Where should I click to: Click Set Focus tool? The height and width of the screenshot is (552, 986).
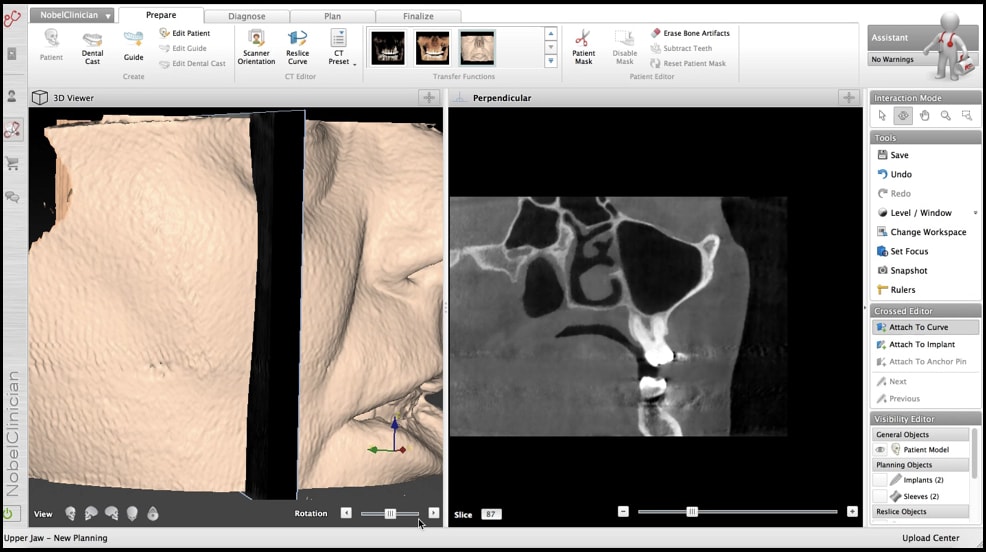click(x=902, y=251)
